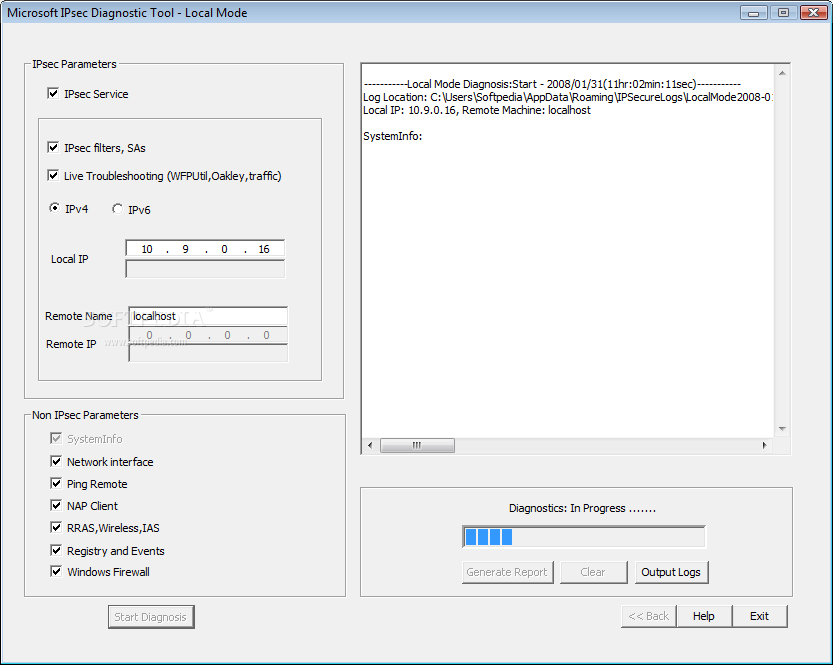Uncheck the Windows Firewall option
The height and width of the screenshot is (665, 833).
click(56, 572)
